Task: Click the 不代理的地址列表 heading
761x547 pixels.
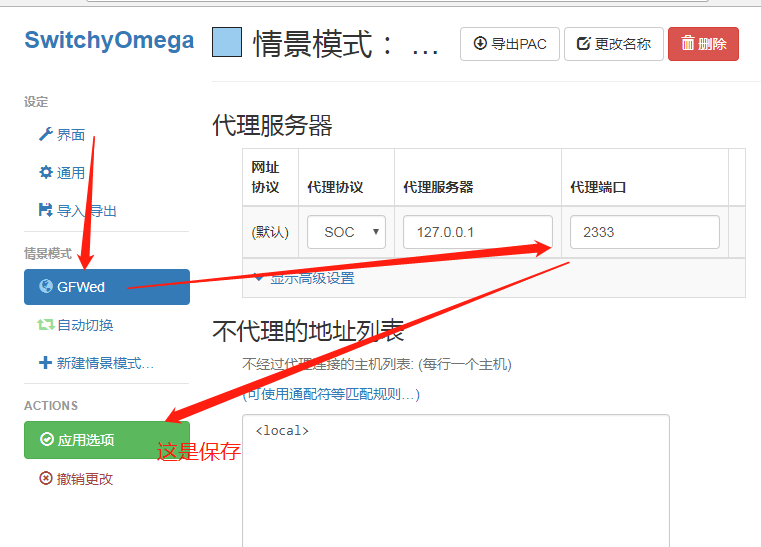Action: click(x=308, y=332)
